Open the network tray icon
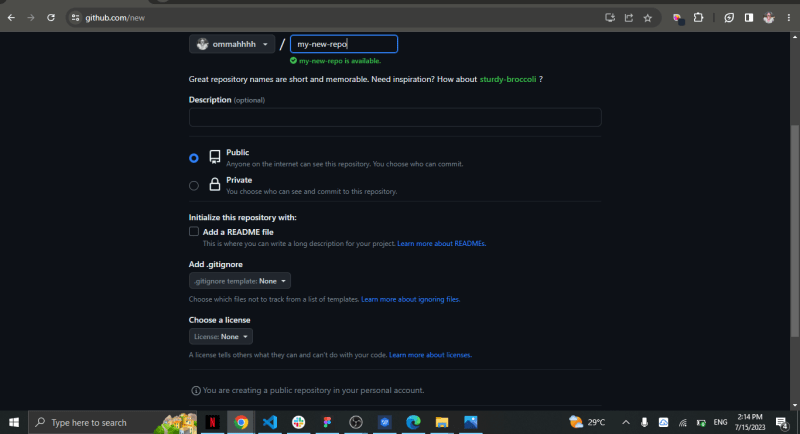 coord(683,422)
